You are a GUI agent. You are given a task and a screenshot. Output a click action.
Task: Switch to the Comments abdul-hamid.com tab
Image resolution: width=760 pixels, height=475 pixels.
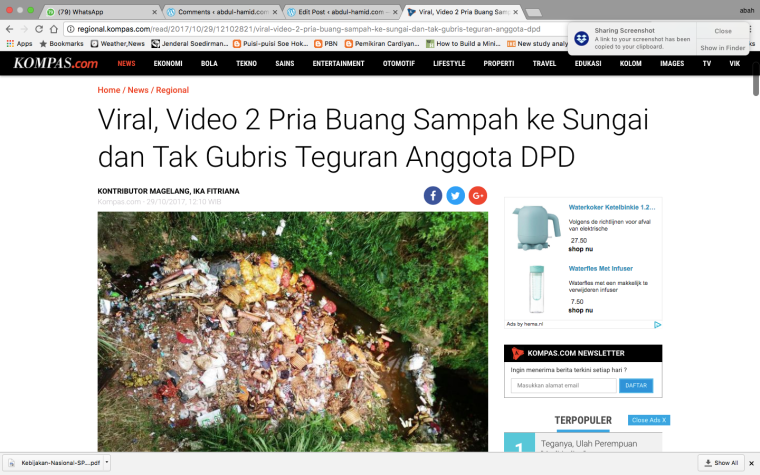[221, 12]
